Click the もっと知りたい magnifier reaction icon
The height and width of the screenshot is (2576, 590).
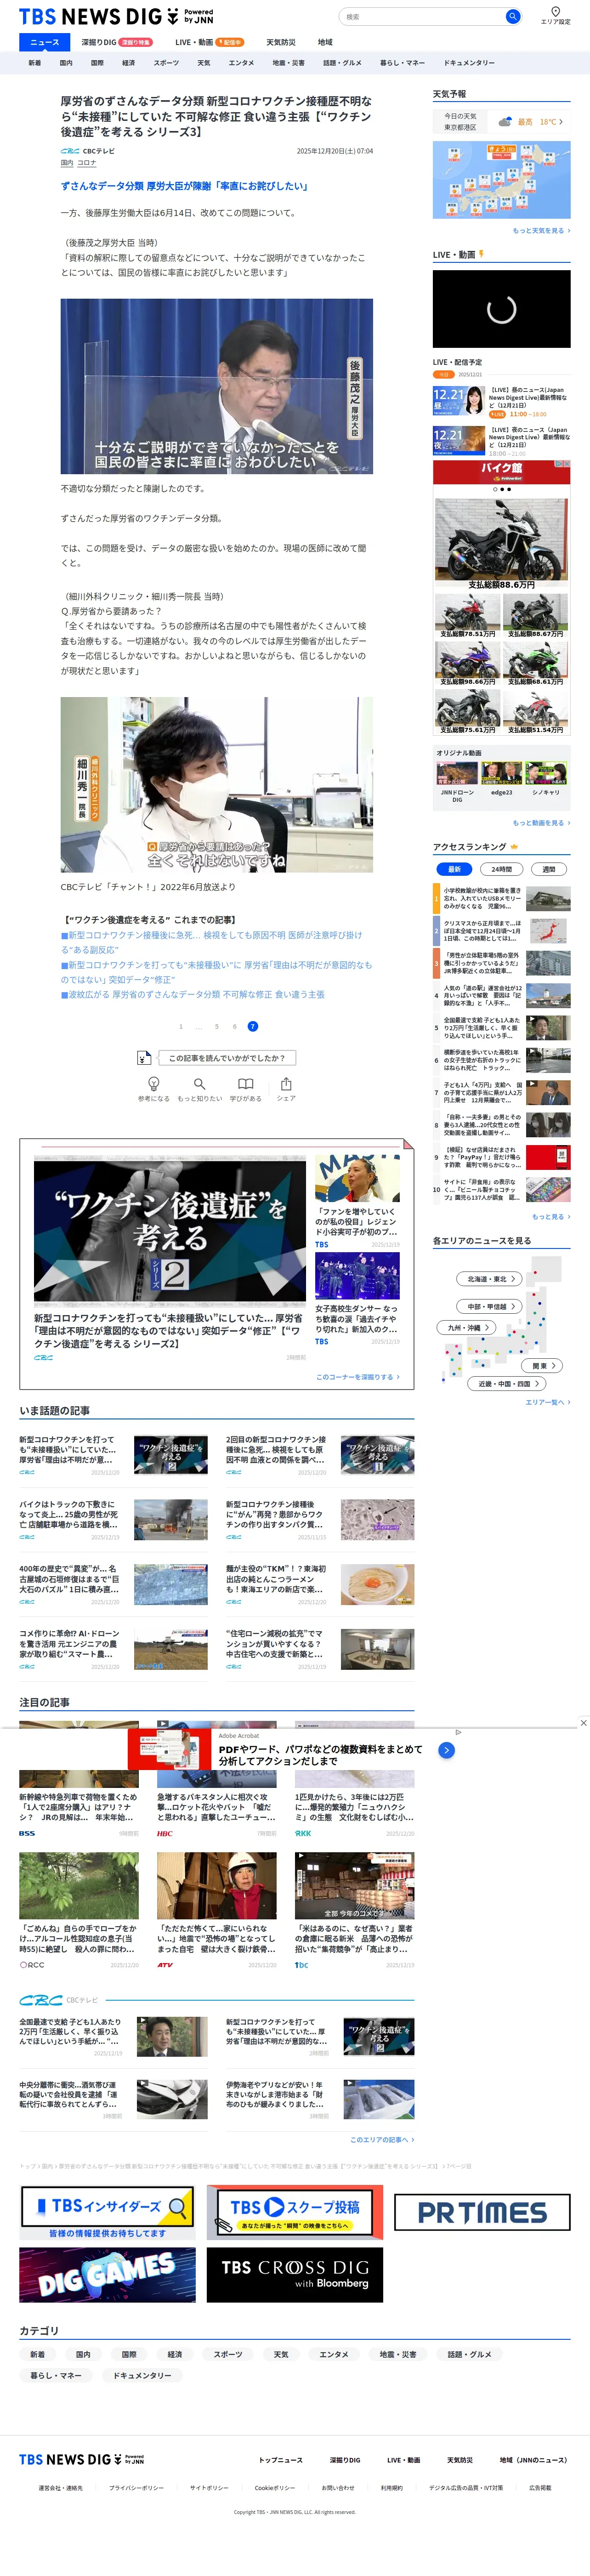(199, 1084)
